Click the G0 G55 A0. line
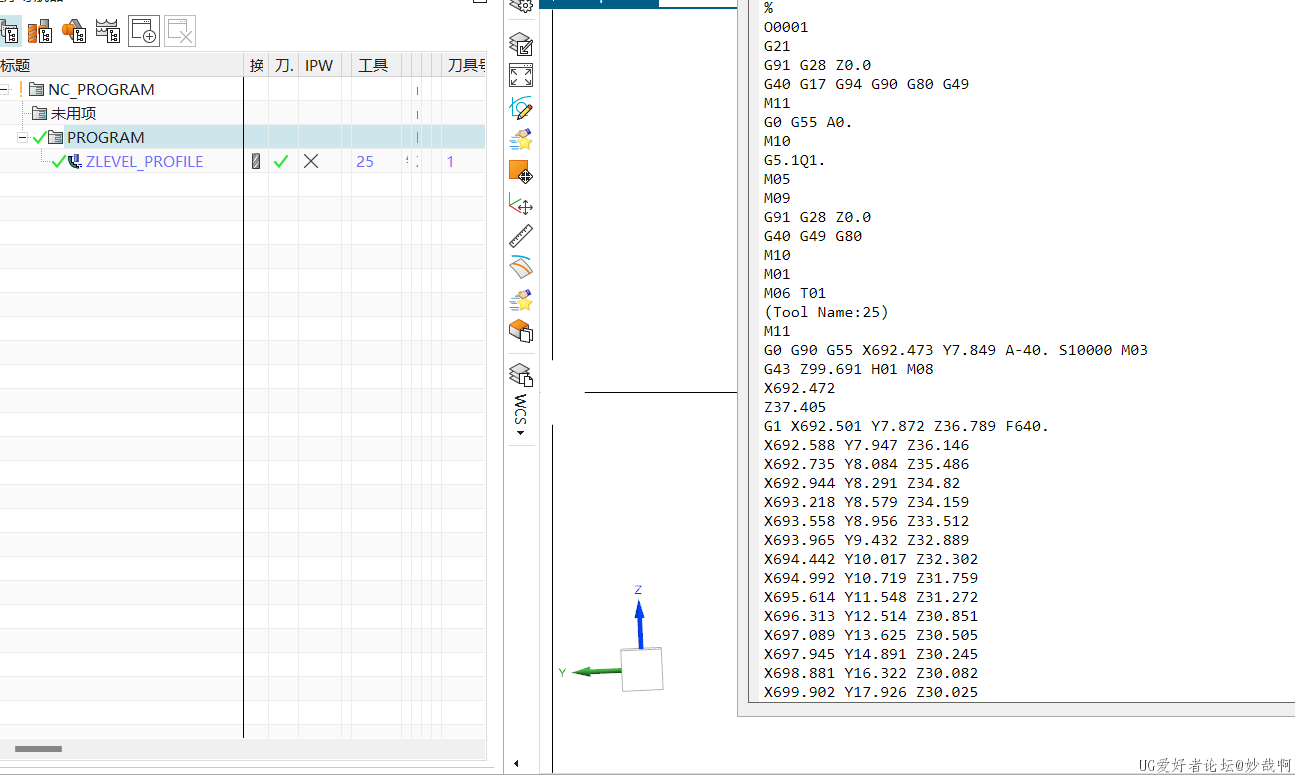The width and height of the screenshot is (1295, 777). 808,122
